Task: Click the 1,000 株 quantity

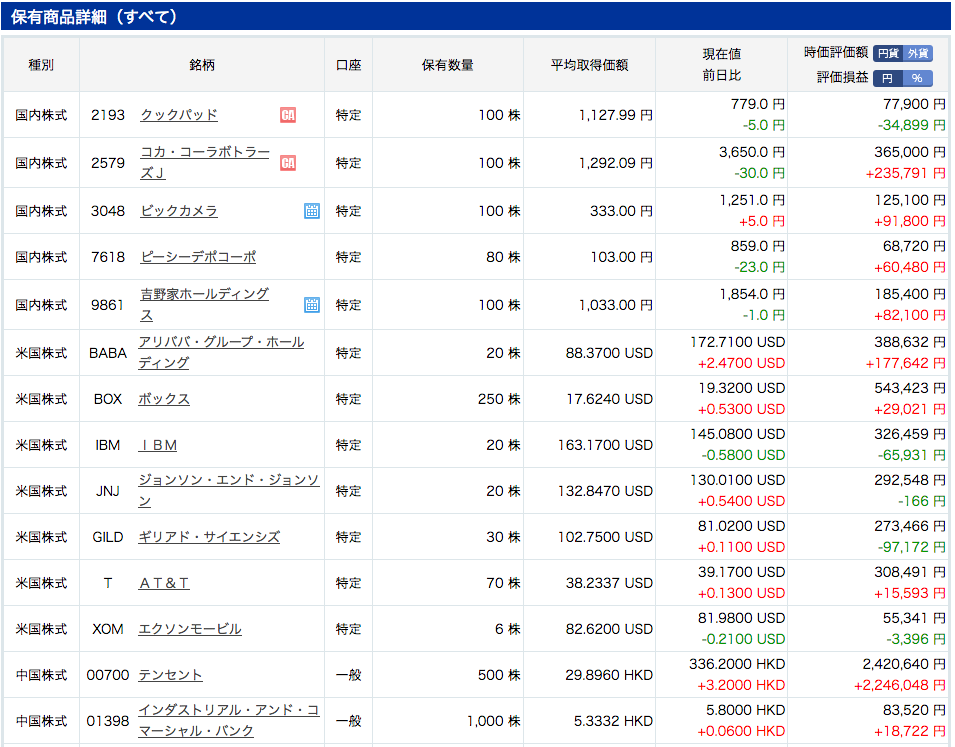Action: click(x=494, y=721)
